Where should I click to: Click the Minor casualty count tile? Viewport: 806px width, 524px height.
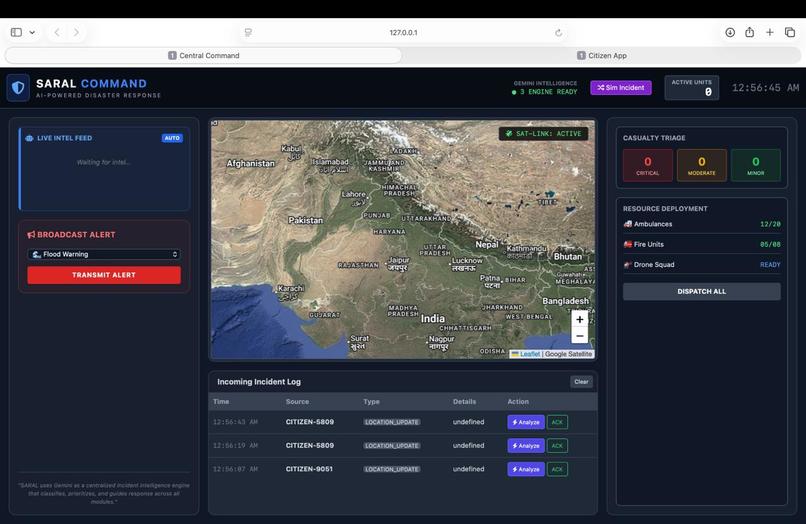coord(756,166)
